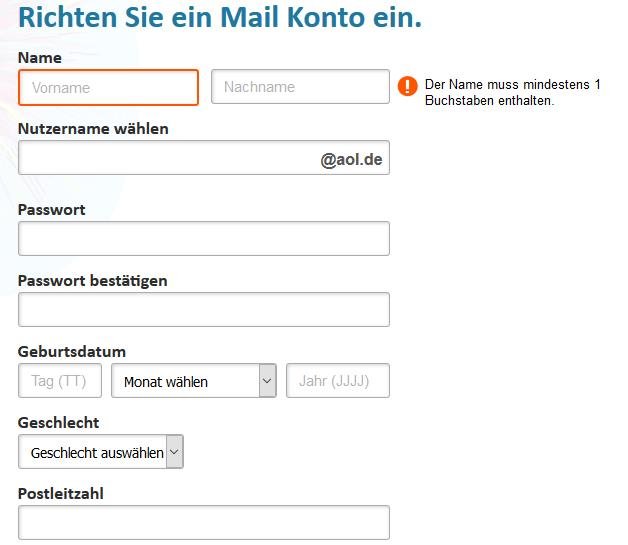This screenshot has height=545, width=628.
Task: Click the Nutzername wählen label
Action: pos(93,129)
